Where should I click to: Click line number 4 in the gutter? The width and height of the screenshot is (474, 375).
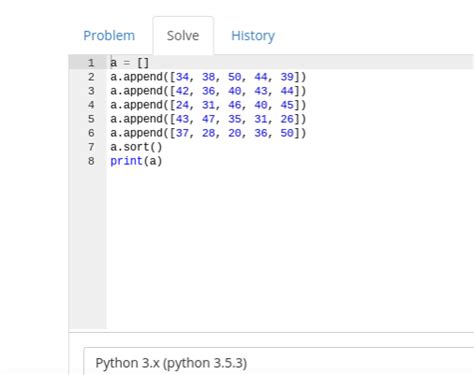tap(91, 105)
